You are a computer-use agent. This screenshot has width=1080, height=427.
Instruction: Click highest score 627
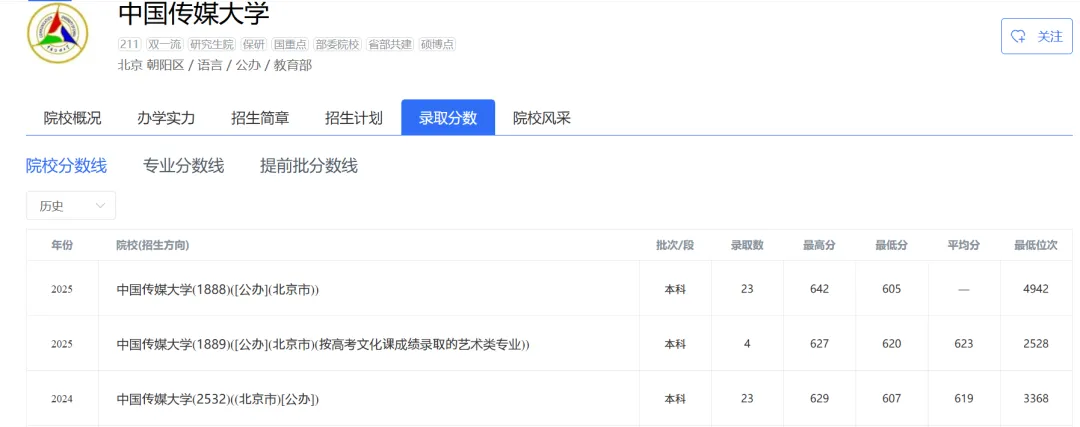(x=820, y=344)
